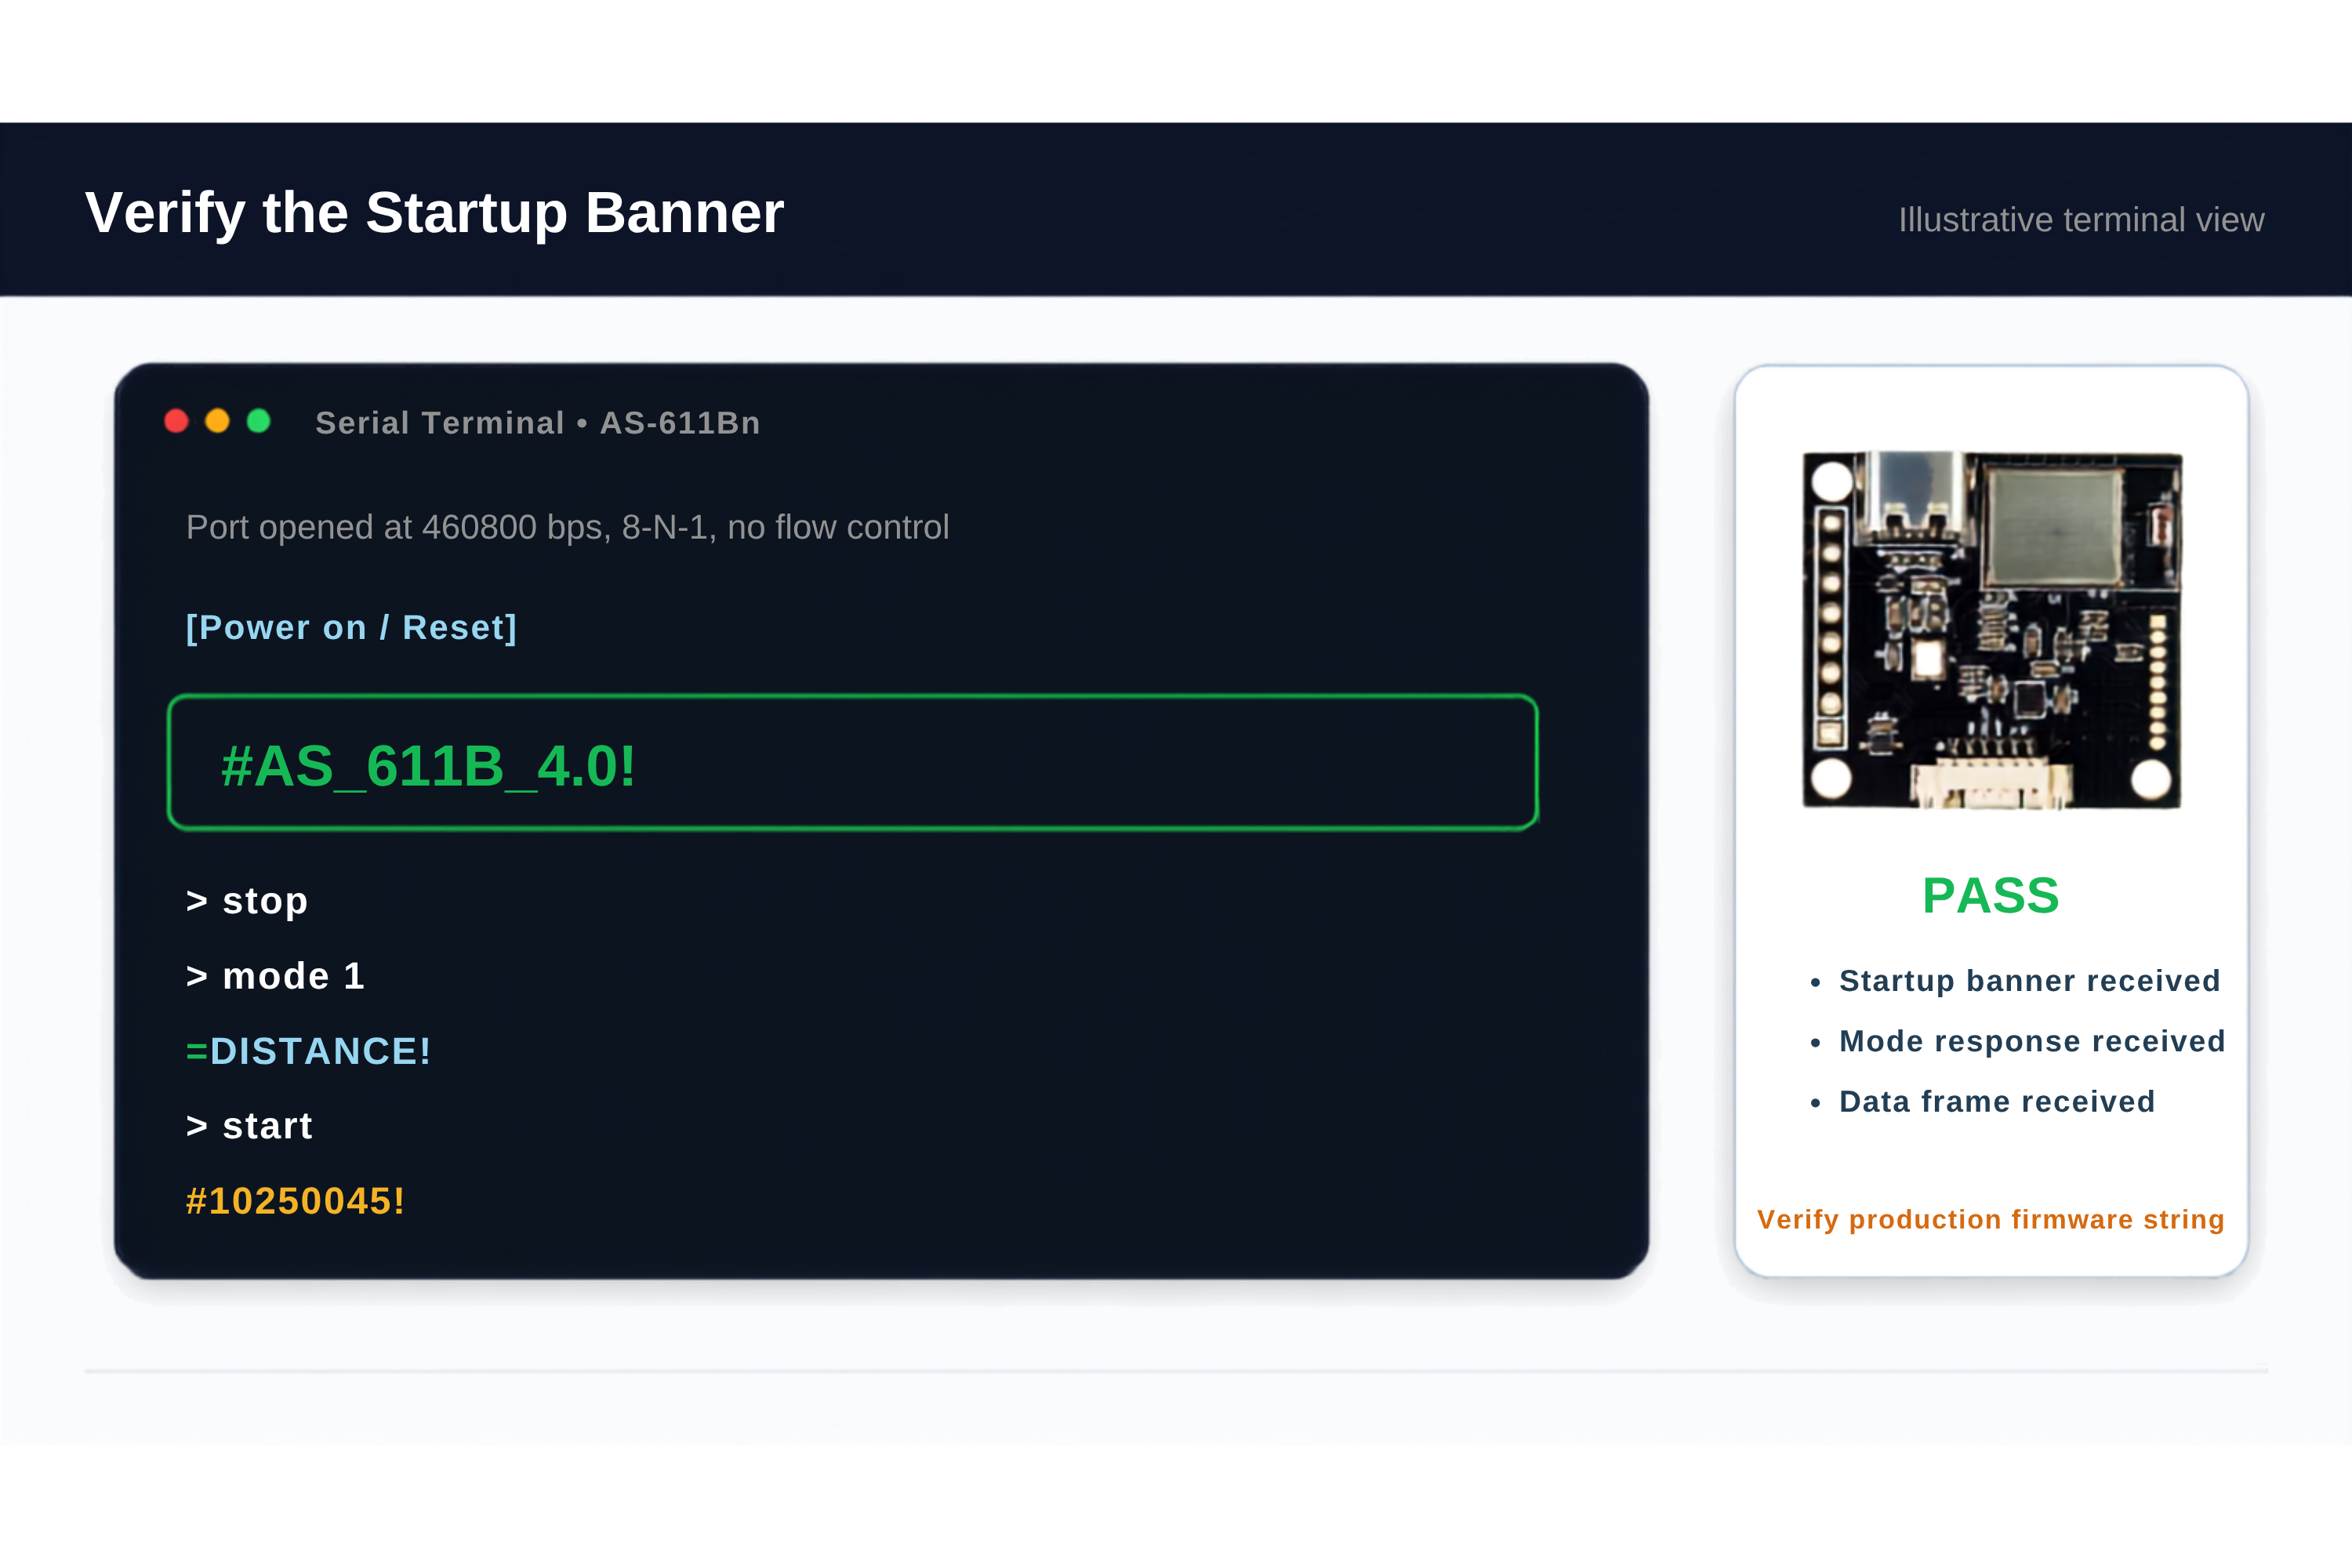Select the '#10250045!' data frame line
The width and height of the screenshot is (2352, 1568).
296,1201
